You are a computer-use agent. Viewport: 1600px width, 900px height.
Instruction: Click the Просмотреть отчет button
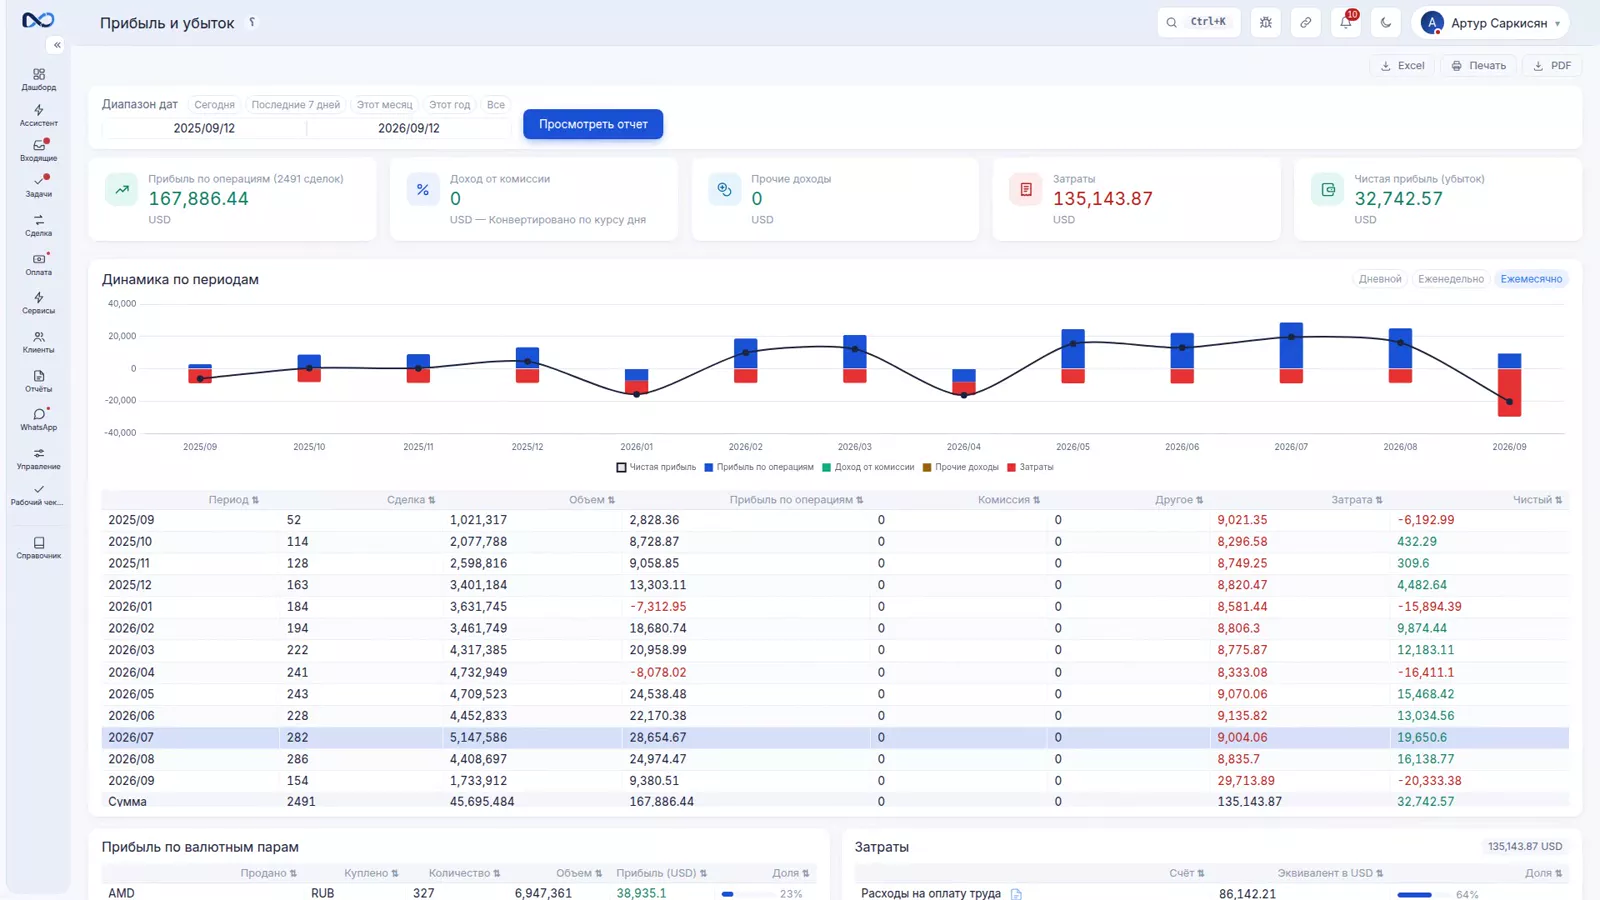point(593,124)
